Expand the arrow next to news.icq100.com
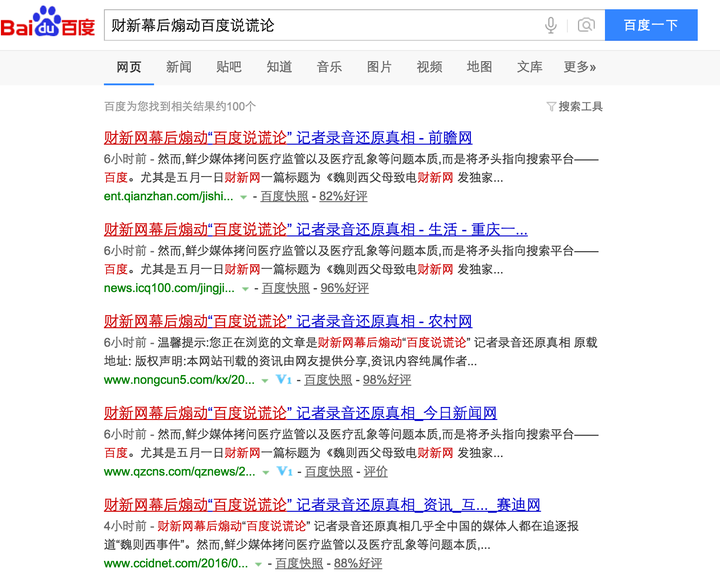720x585 pixels. 245,289
